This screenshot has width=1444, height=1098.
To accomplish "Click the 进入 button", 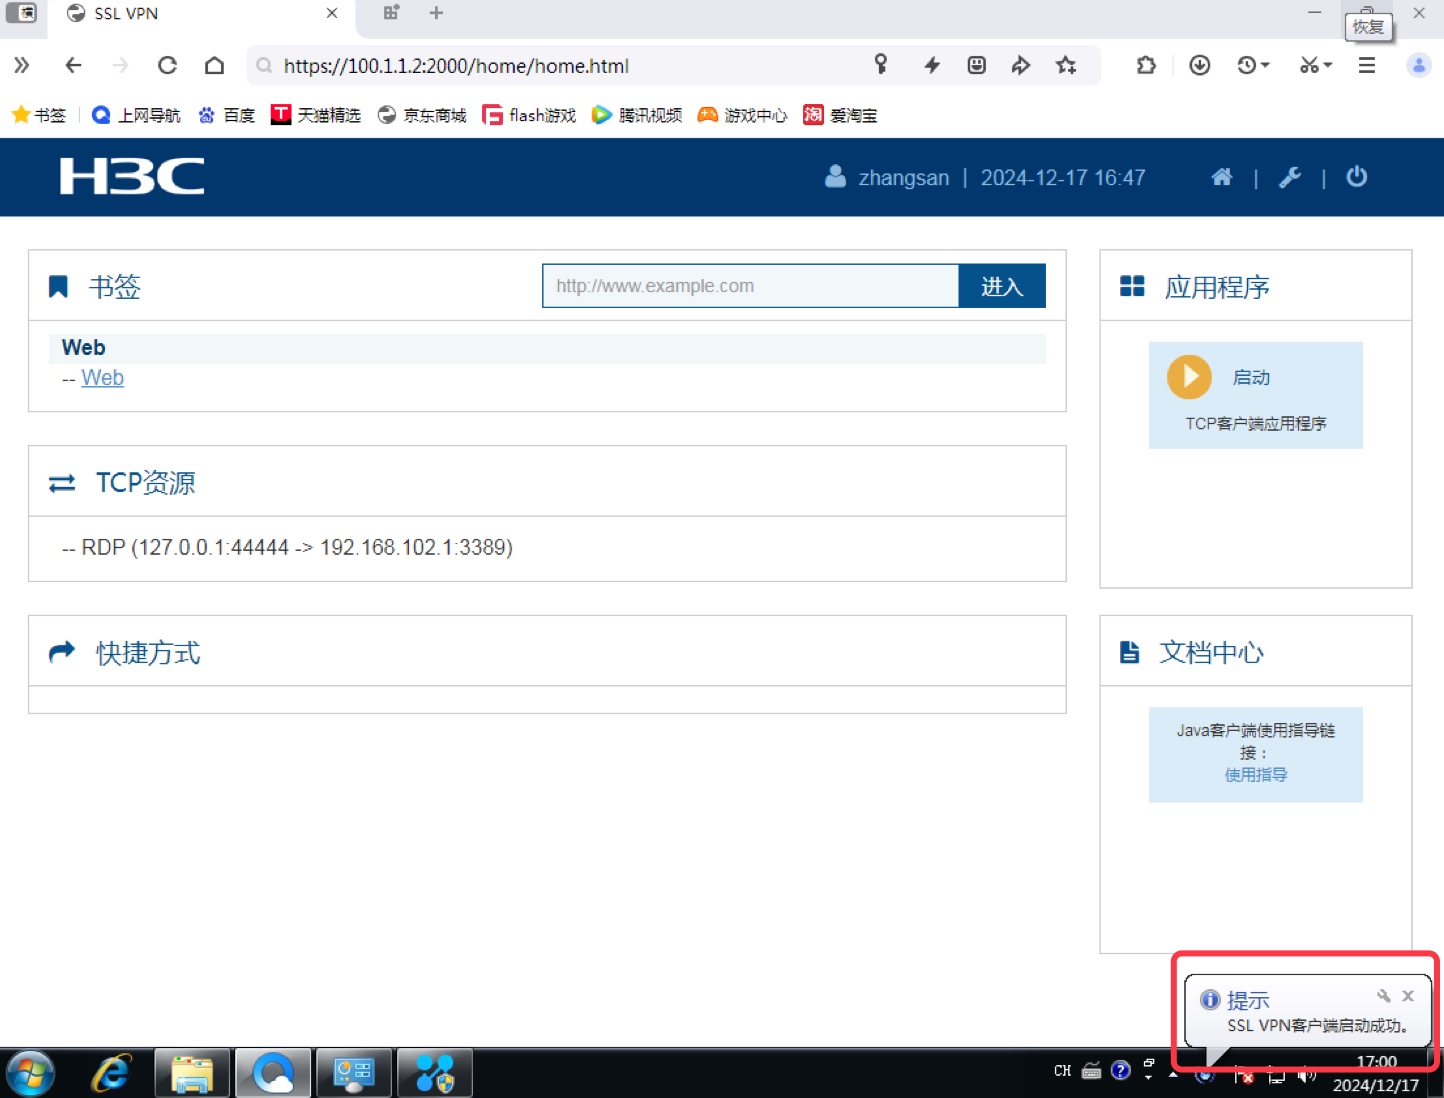I will pos(1002,286).
